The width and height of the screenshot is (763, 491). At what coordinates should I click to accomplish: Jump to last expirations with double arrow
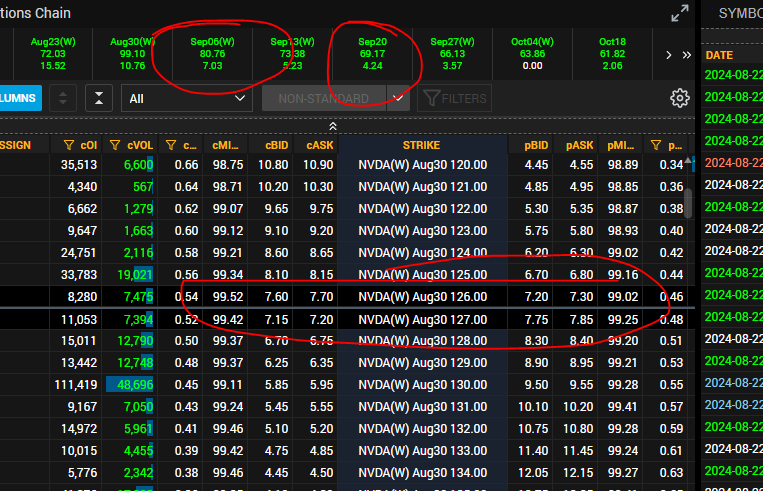pos(687,55)
